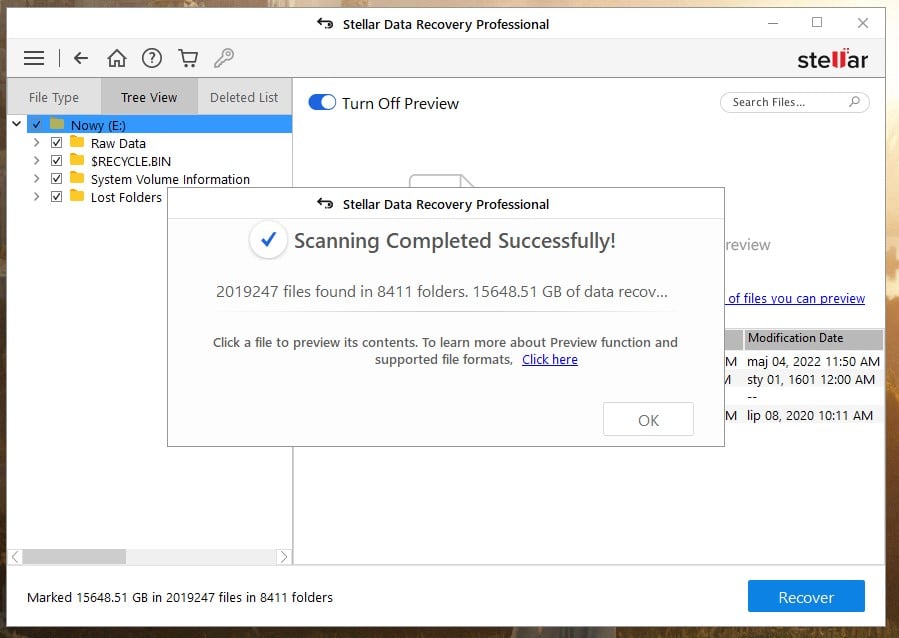This screenshot has width=899, height=638.
Task: Click the tree horizontal scrollbar thumb
Action: click(x=74, y=556)
